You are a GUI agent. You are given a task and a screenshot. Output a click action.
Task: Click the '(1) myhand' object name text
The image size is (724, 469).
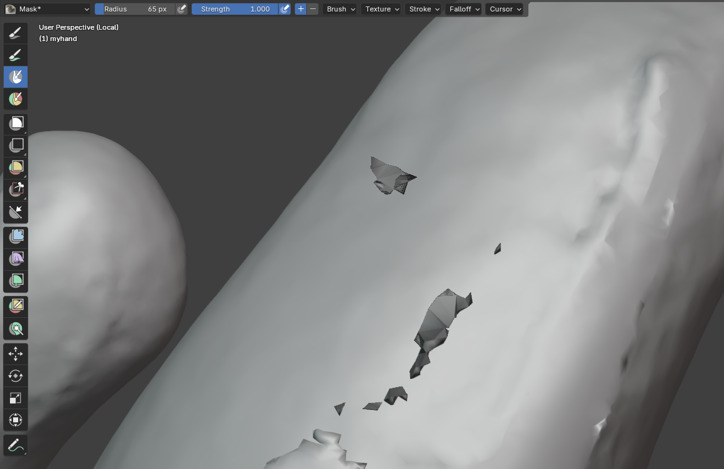(58, 38)
